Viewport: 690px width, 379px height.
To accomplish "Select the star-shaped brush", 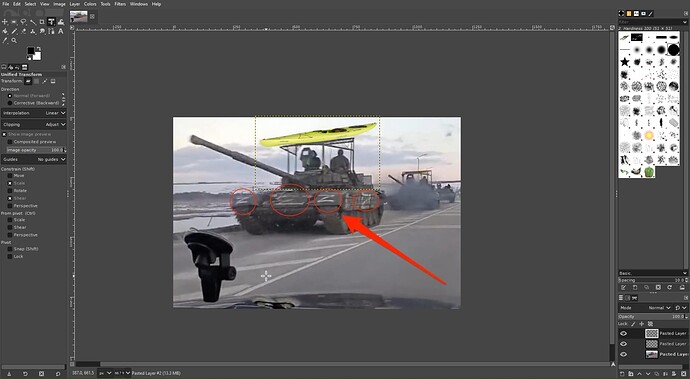I will tap(624, 62).
